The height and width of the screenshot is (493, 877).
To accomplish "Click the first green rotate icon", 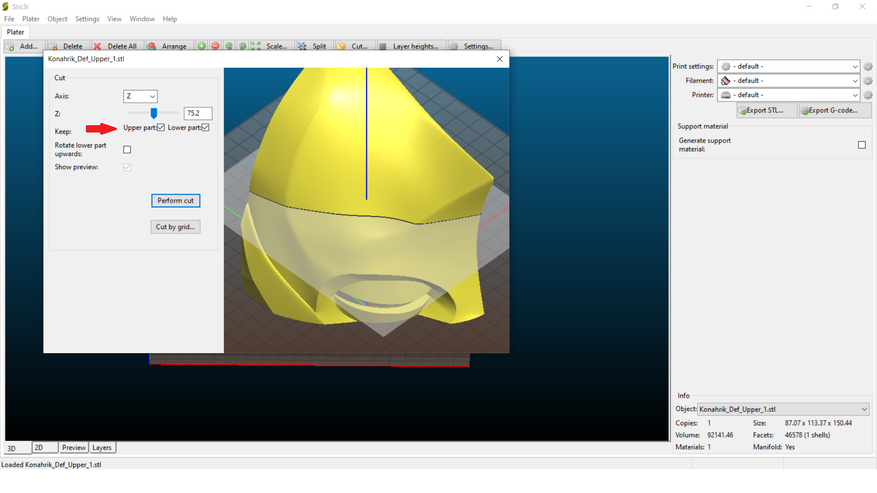I will click(229, 46).
